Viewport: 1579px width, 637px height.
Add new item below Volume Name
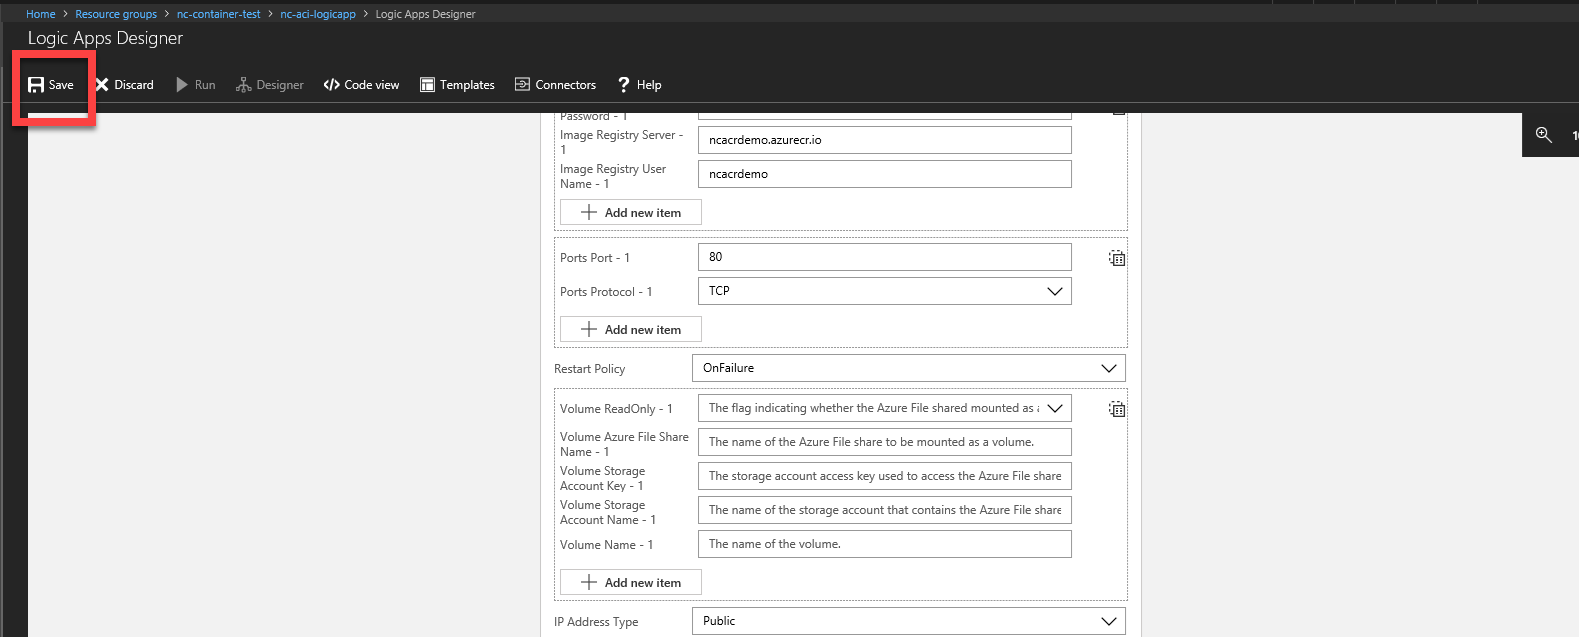click(x=630, y=582)
